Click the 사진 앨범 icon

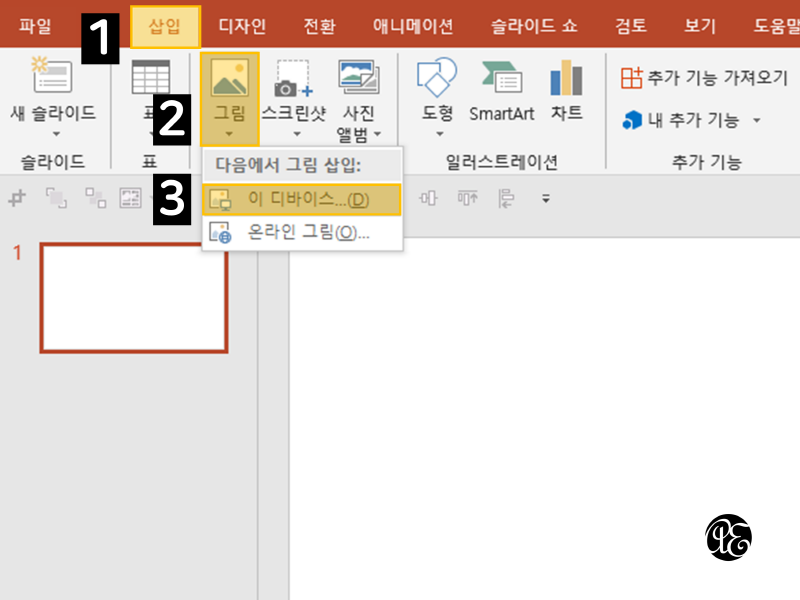coord(359,77)
